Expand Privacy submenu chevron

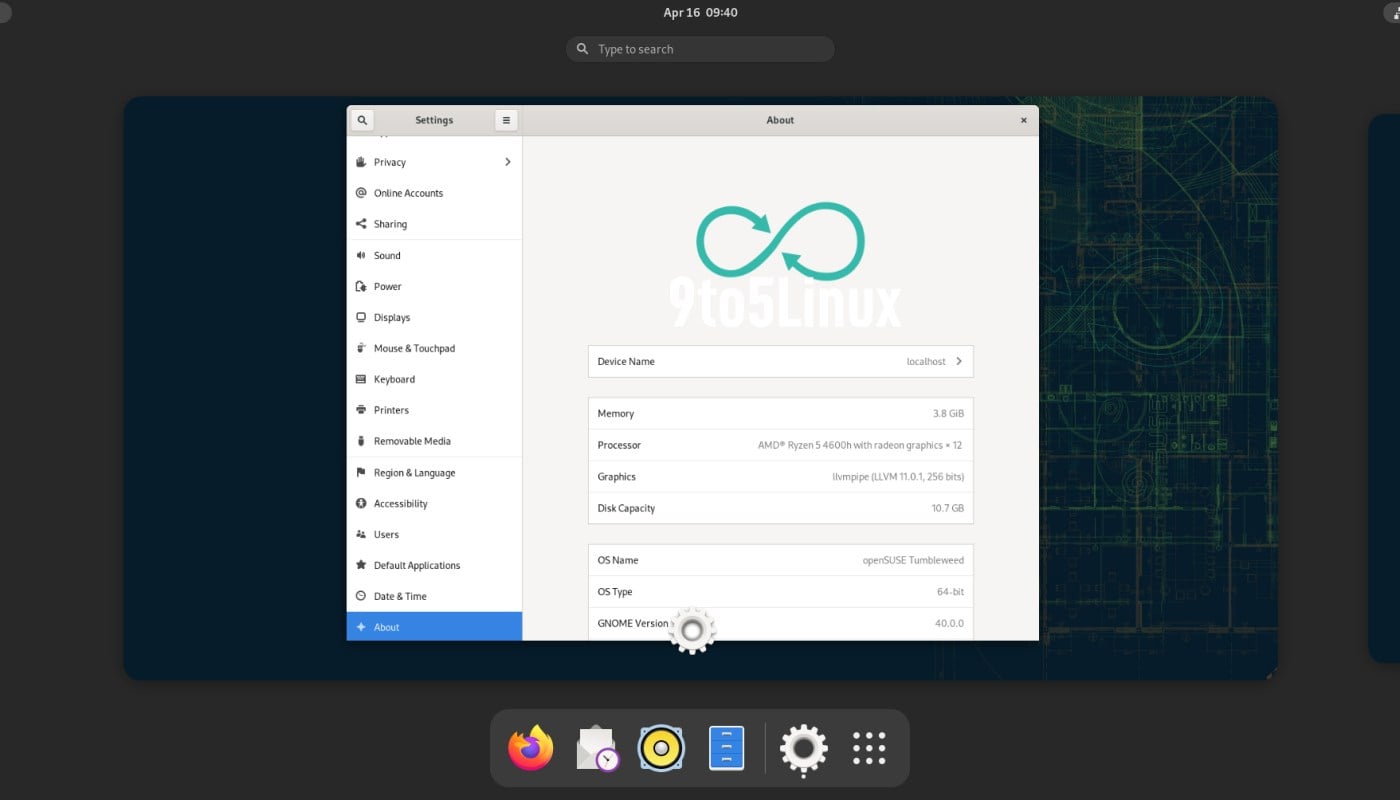pyautogui.click(x=508, y=162)
